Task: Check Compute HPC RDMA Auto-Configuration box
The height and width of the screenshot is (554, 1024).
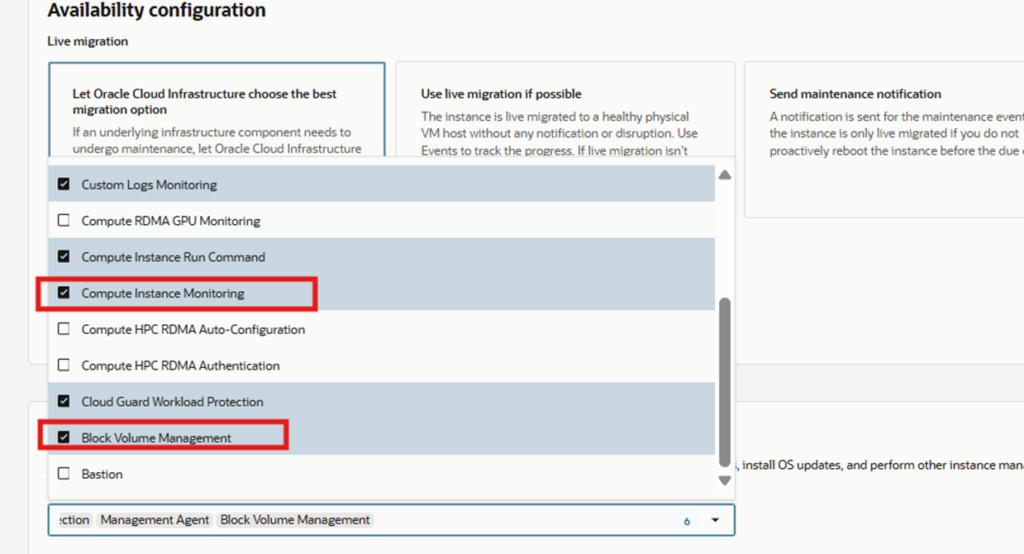Action: tap(64, 329)
